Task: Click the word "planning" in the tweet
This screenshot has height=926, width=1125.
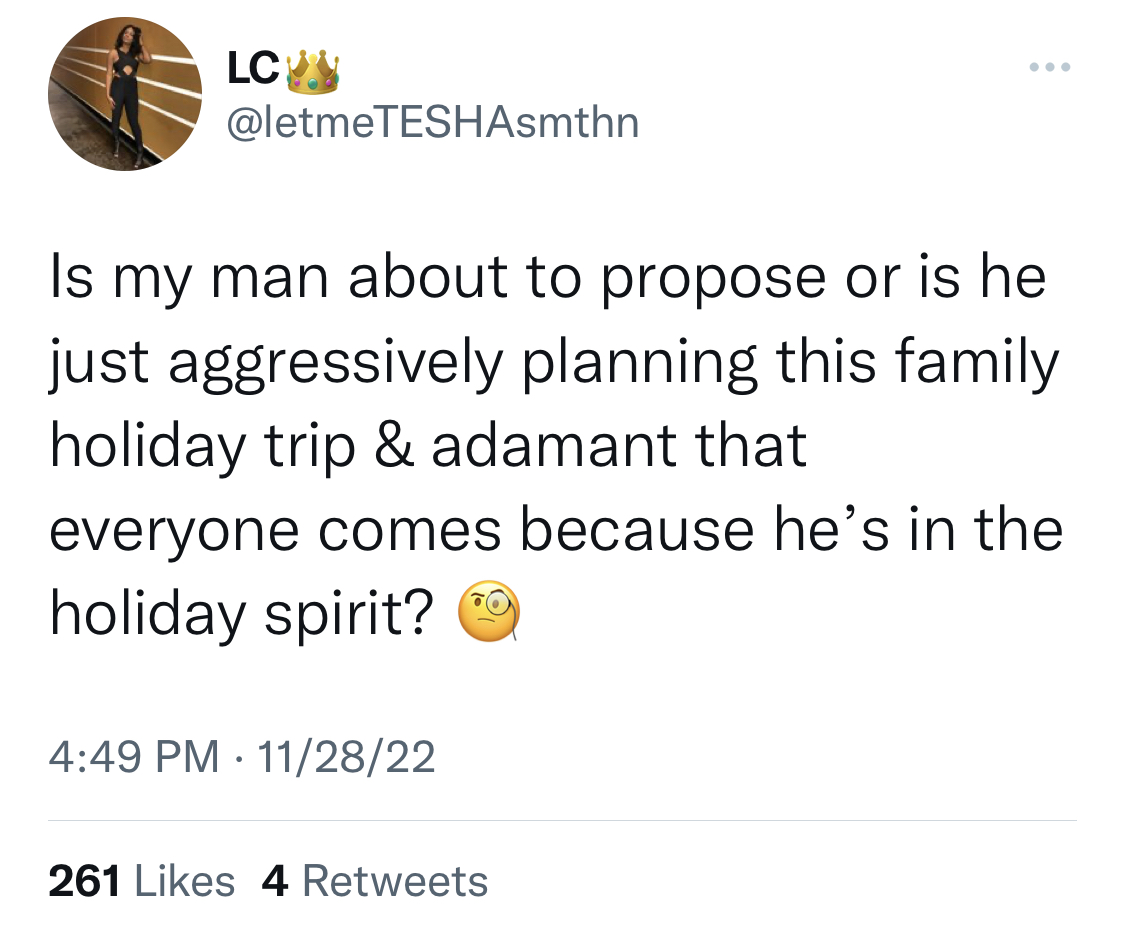Action: tap(639, 365)
